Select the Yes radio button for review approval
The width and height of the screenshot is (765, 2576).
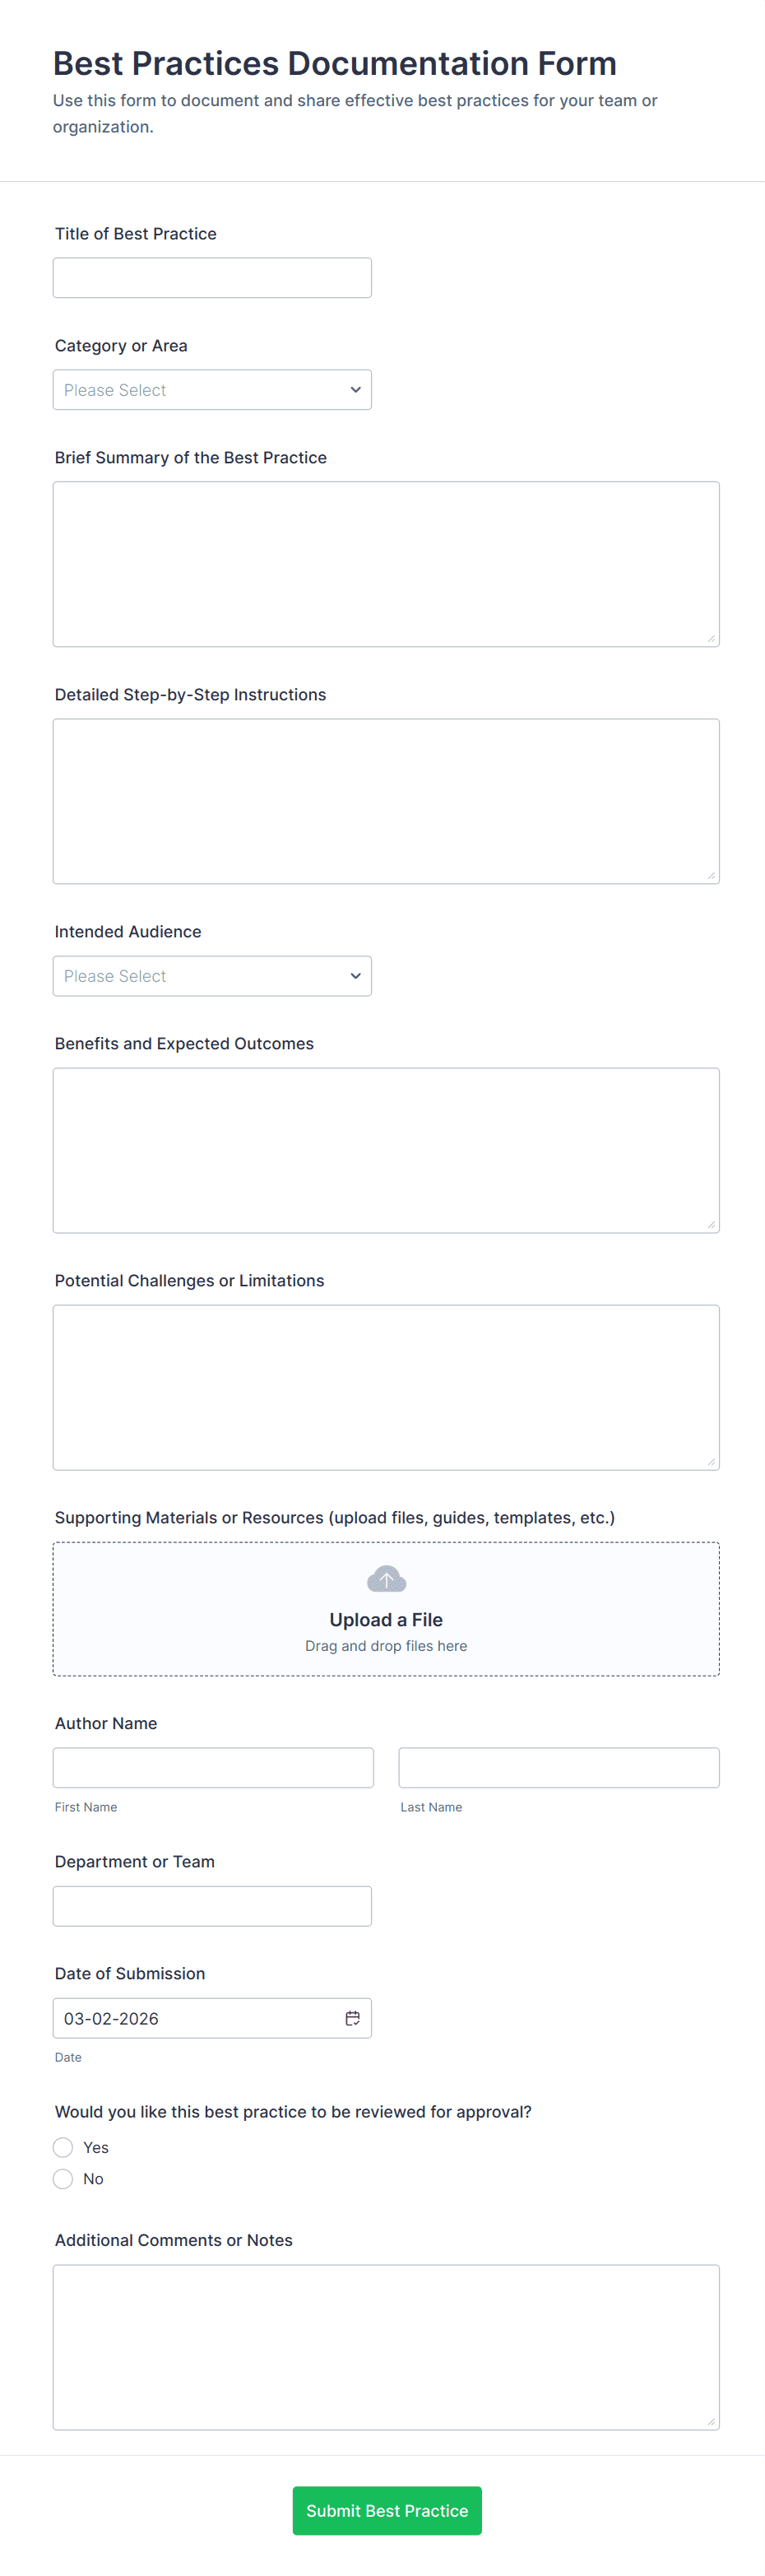coord(63,2147)
